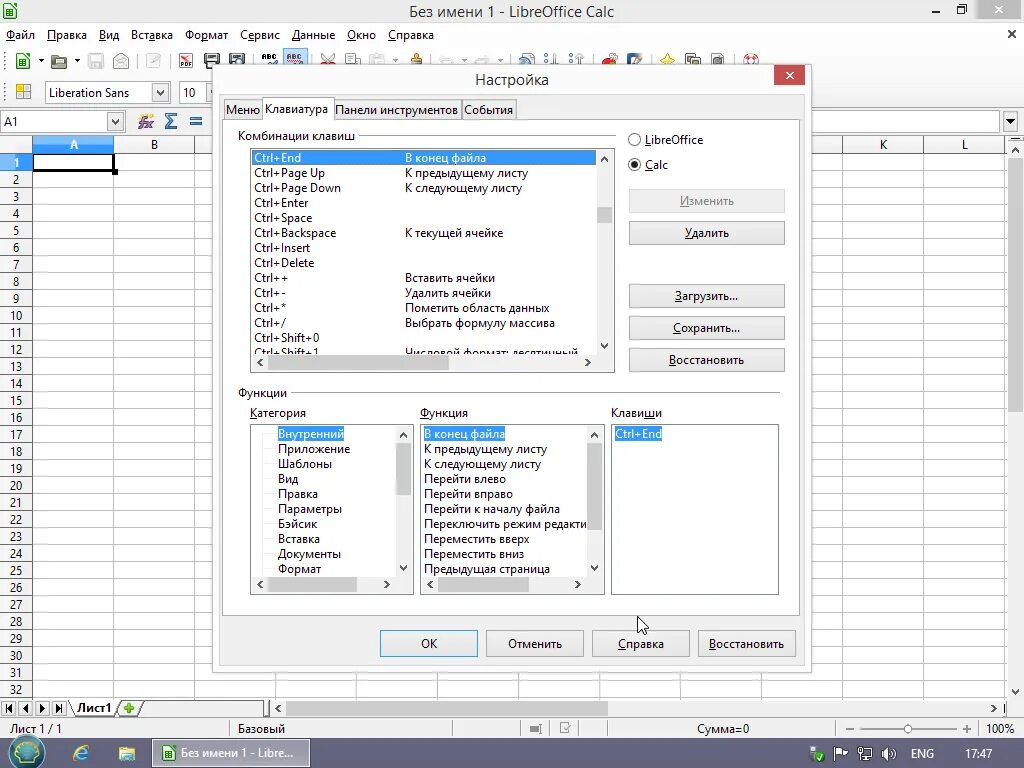Open the Формат menu
1024x768 pixels.
(206, 35)
